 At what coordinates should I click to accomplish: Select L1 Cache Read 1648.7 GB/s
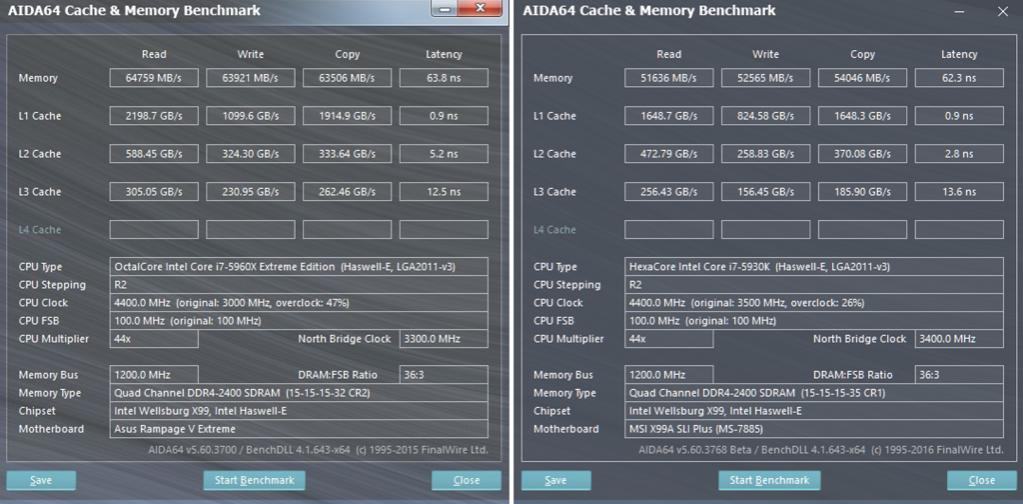click(669, 116)
